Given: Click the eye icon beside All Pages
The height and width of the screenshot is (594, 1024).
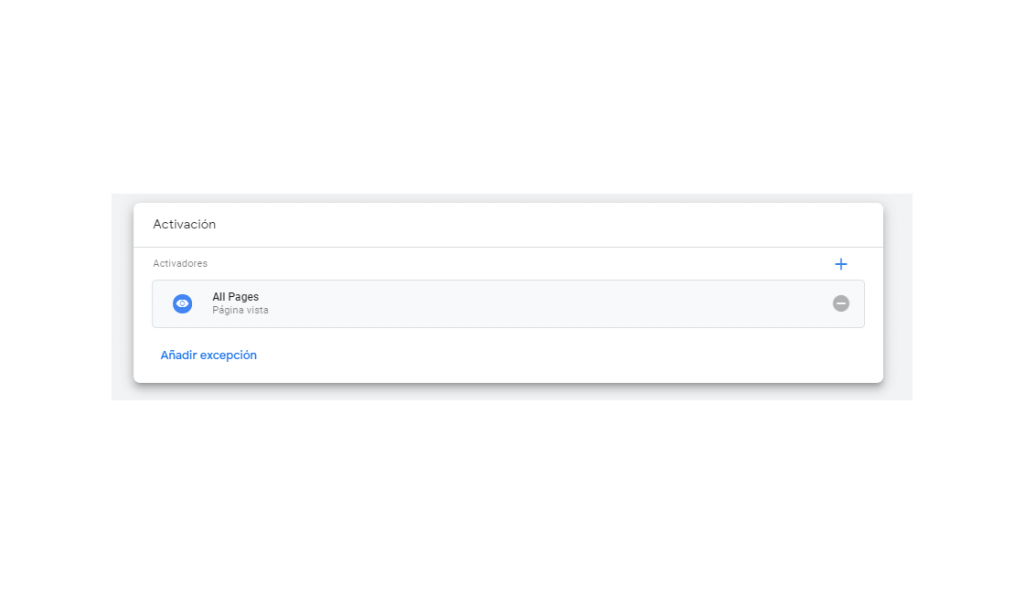Looking at the screenshot, I should 182,303.
